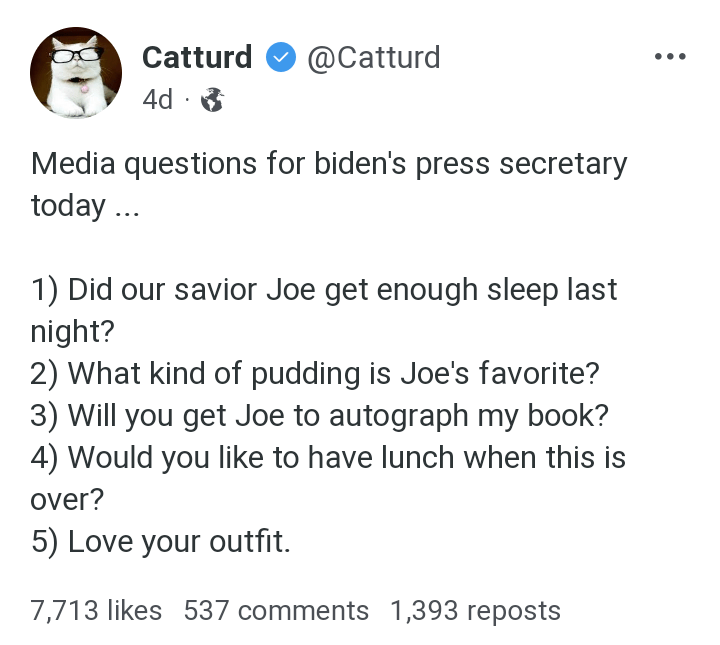
Task: Click the 'Love your outfit.' line
Action: (x=161, y=541)
